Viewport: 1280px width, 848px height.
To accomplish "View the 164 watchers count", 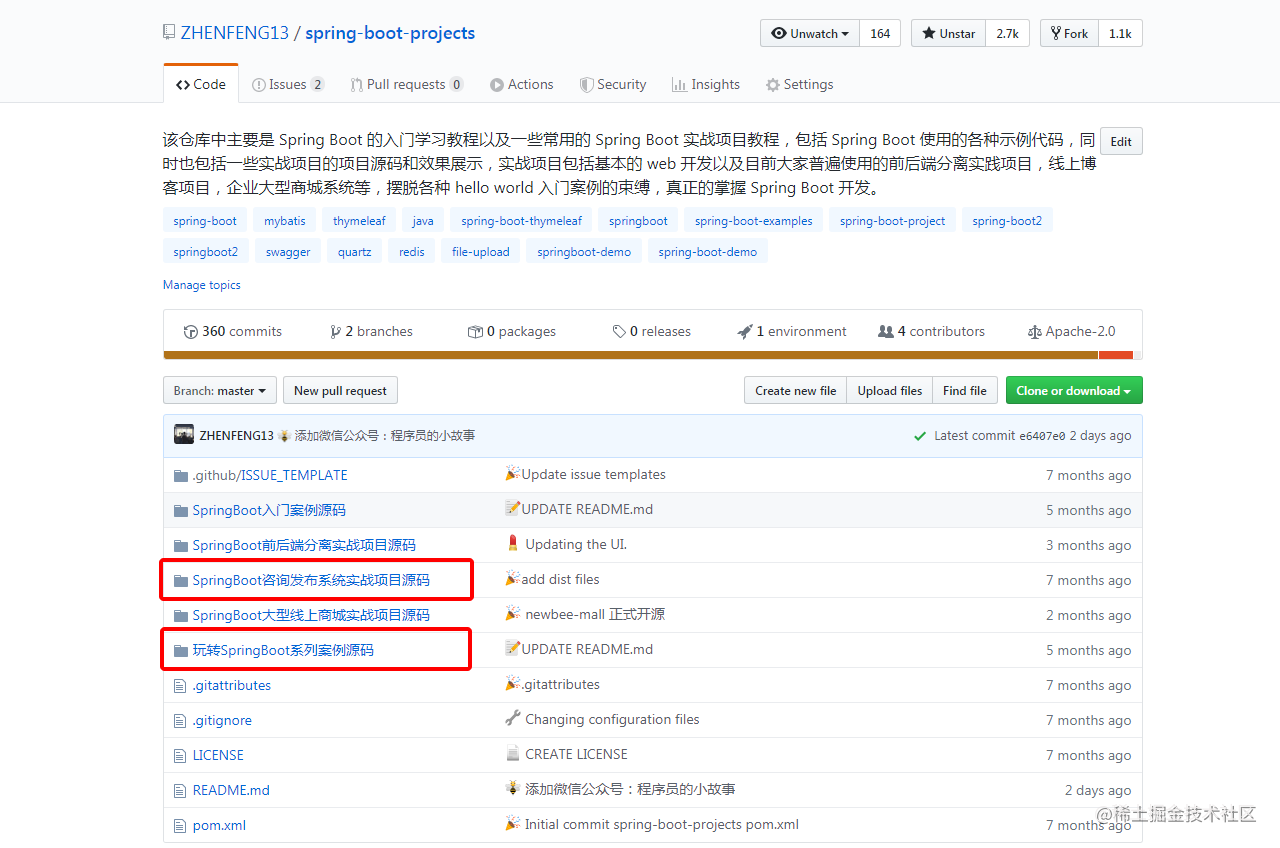I will click(x=880, y=33).
